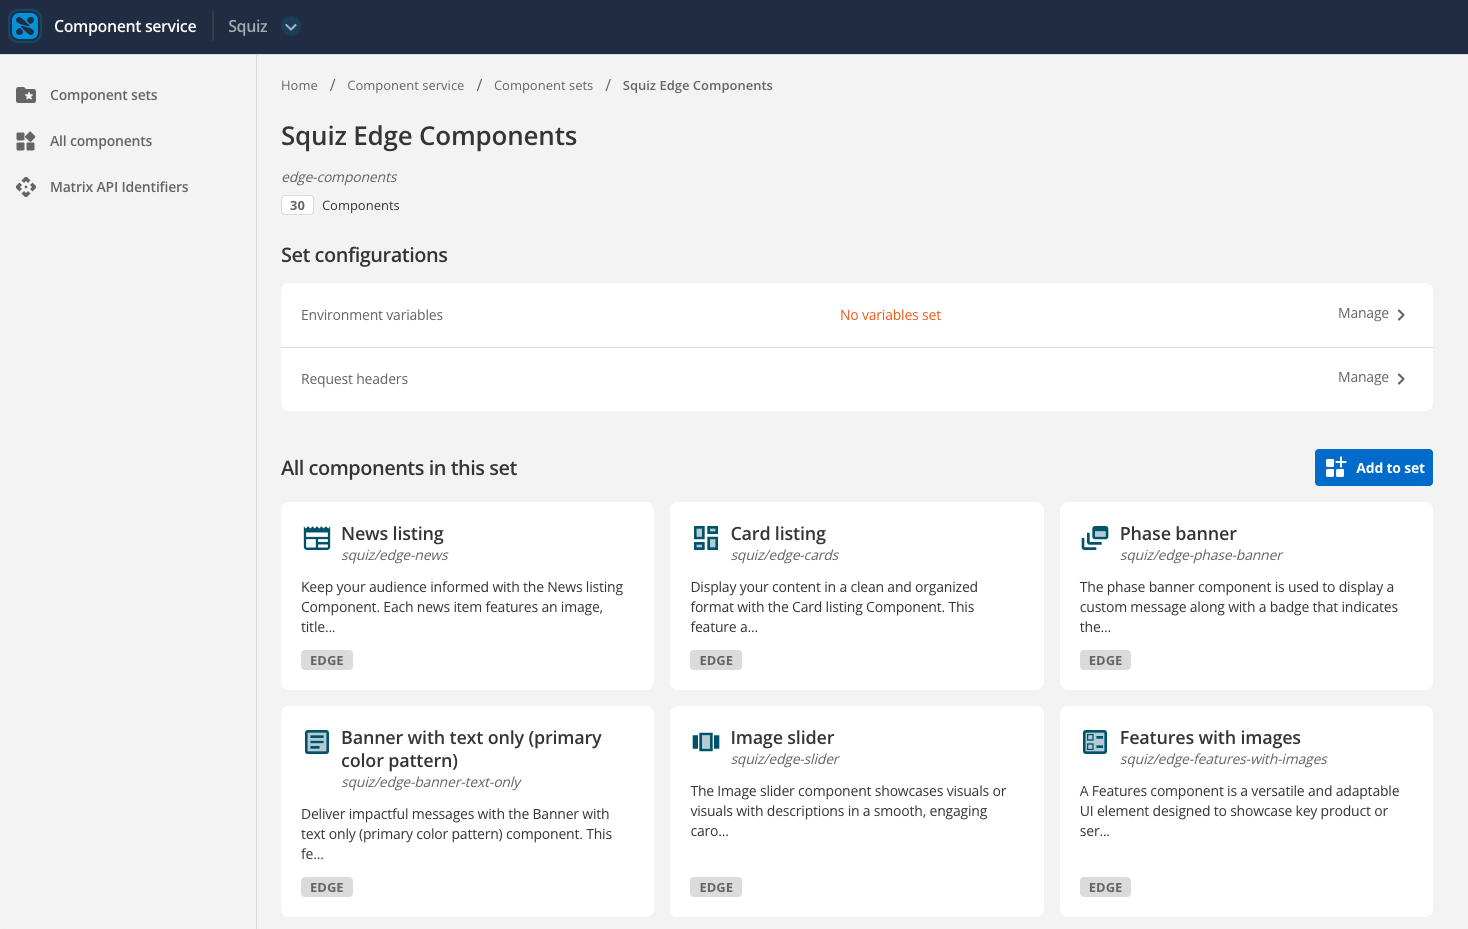Click Squiz Edge Components breadcrumb text
The width and height of the screenshot is (1468, 929).
coord(697,86)
